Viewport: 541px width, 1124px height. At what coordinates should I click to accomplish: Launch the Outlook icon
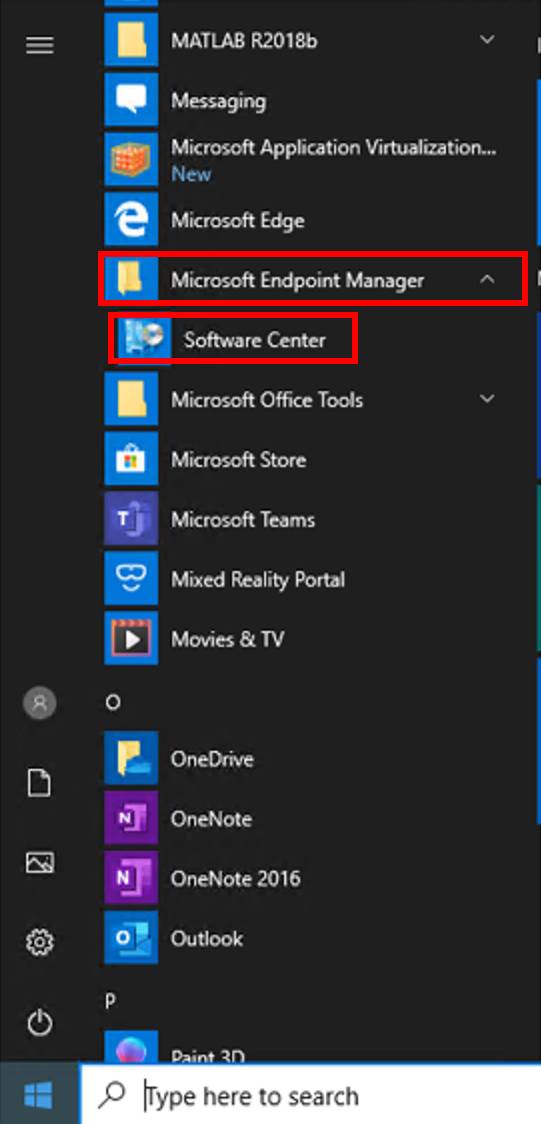coord(131,938)
